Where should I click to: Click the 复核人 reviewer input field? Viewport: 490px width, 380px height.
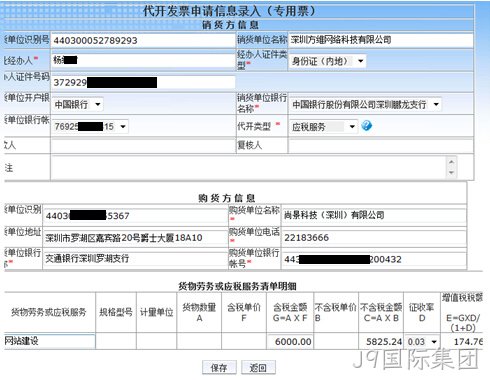381,145
